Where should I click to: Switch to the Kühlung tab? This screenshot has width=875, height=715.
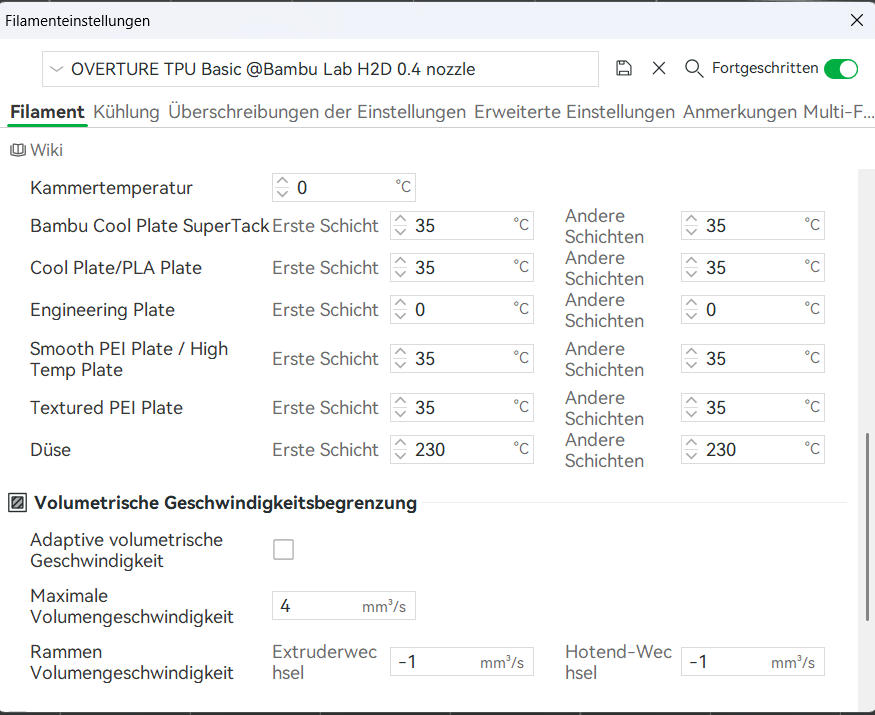pos(126,112)
